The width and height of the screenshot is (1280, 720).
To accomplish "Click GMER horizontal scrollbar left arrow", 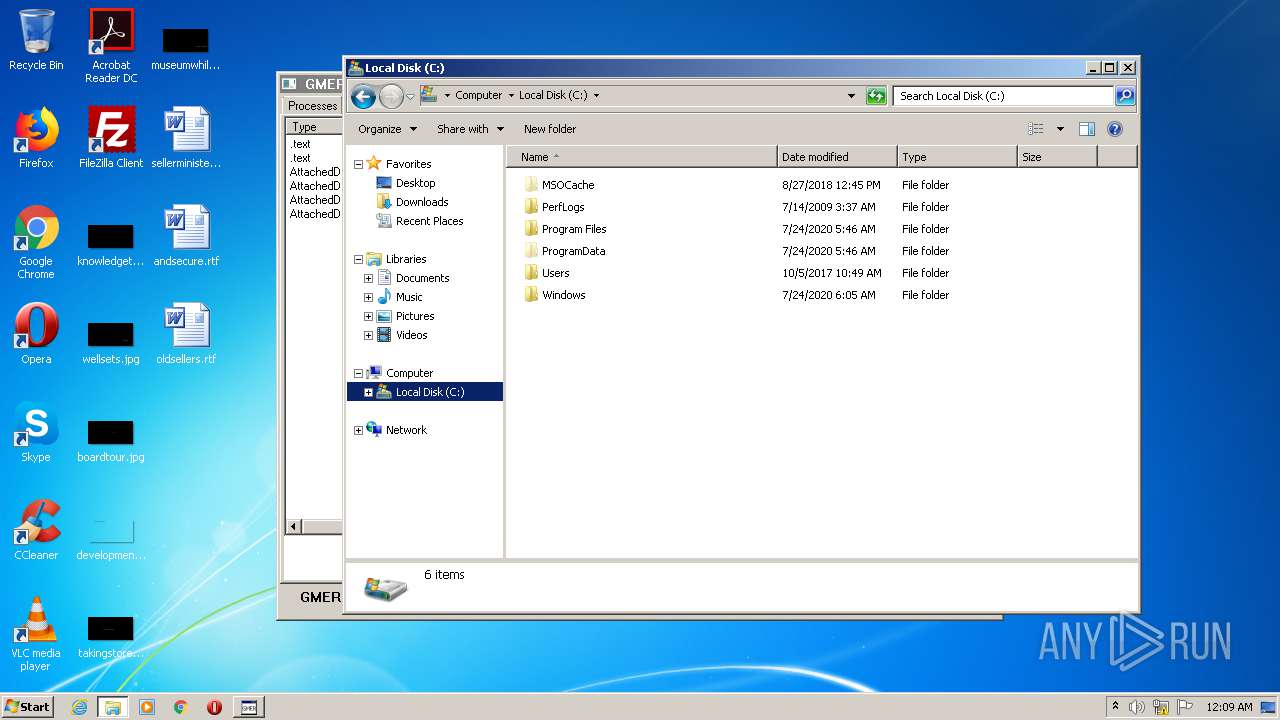I will tap(293, 526).
